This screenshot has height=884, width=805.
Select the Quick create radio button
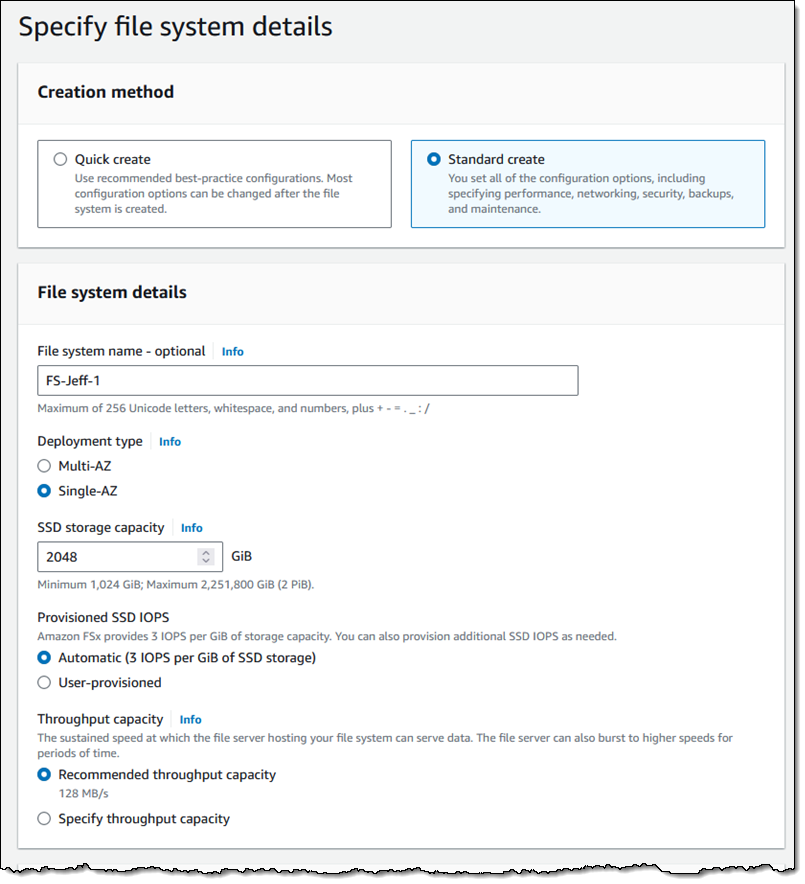(x=60, y=160)
